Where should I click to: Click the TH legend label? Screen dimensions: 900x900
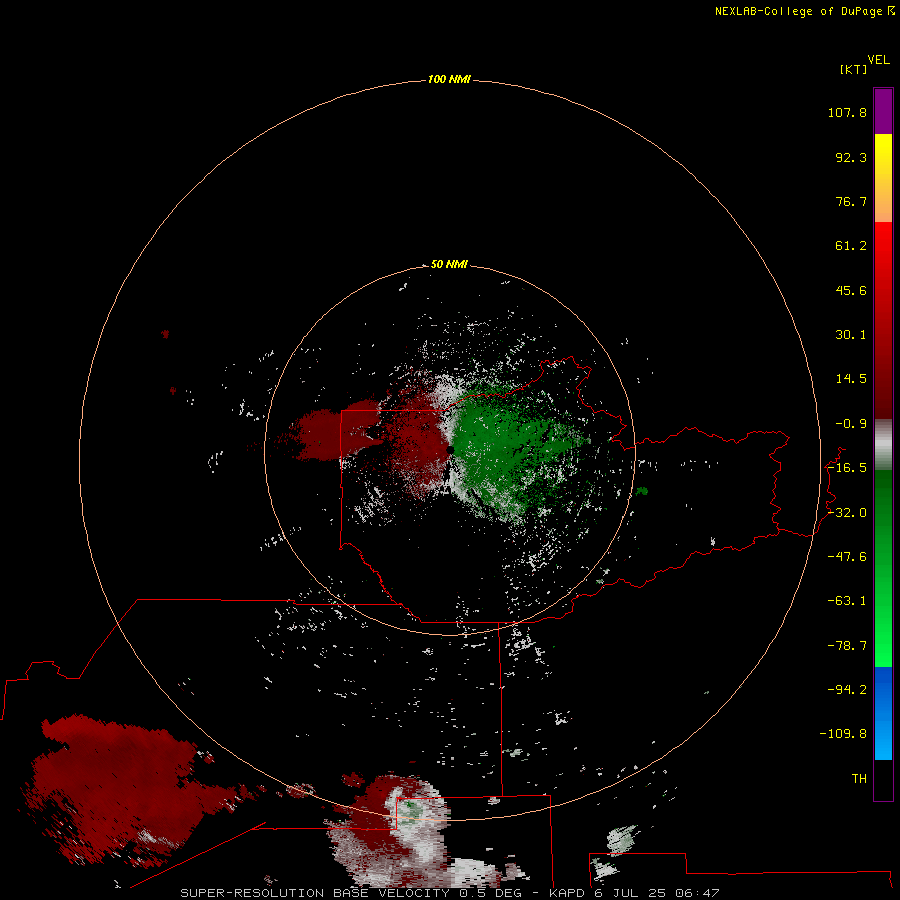(x=859, y=779)
